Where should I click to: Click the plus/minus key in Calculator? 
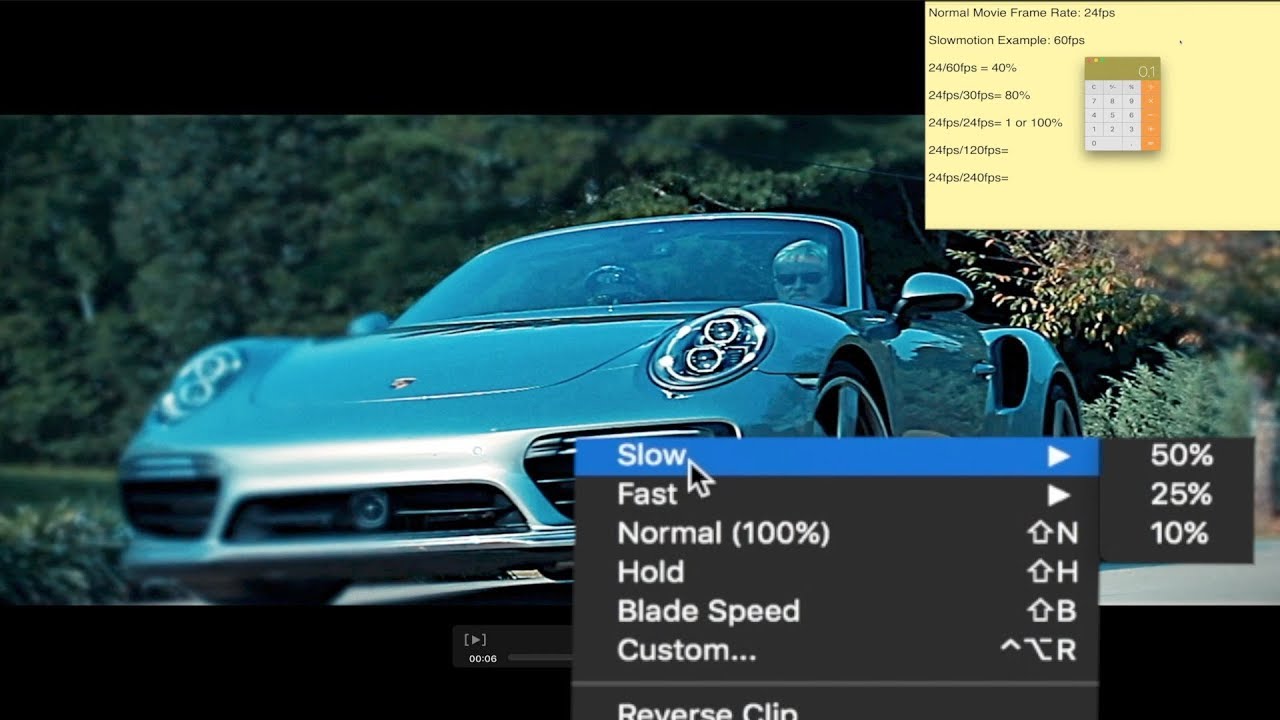[x=1113, y=87]
